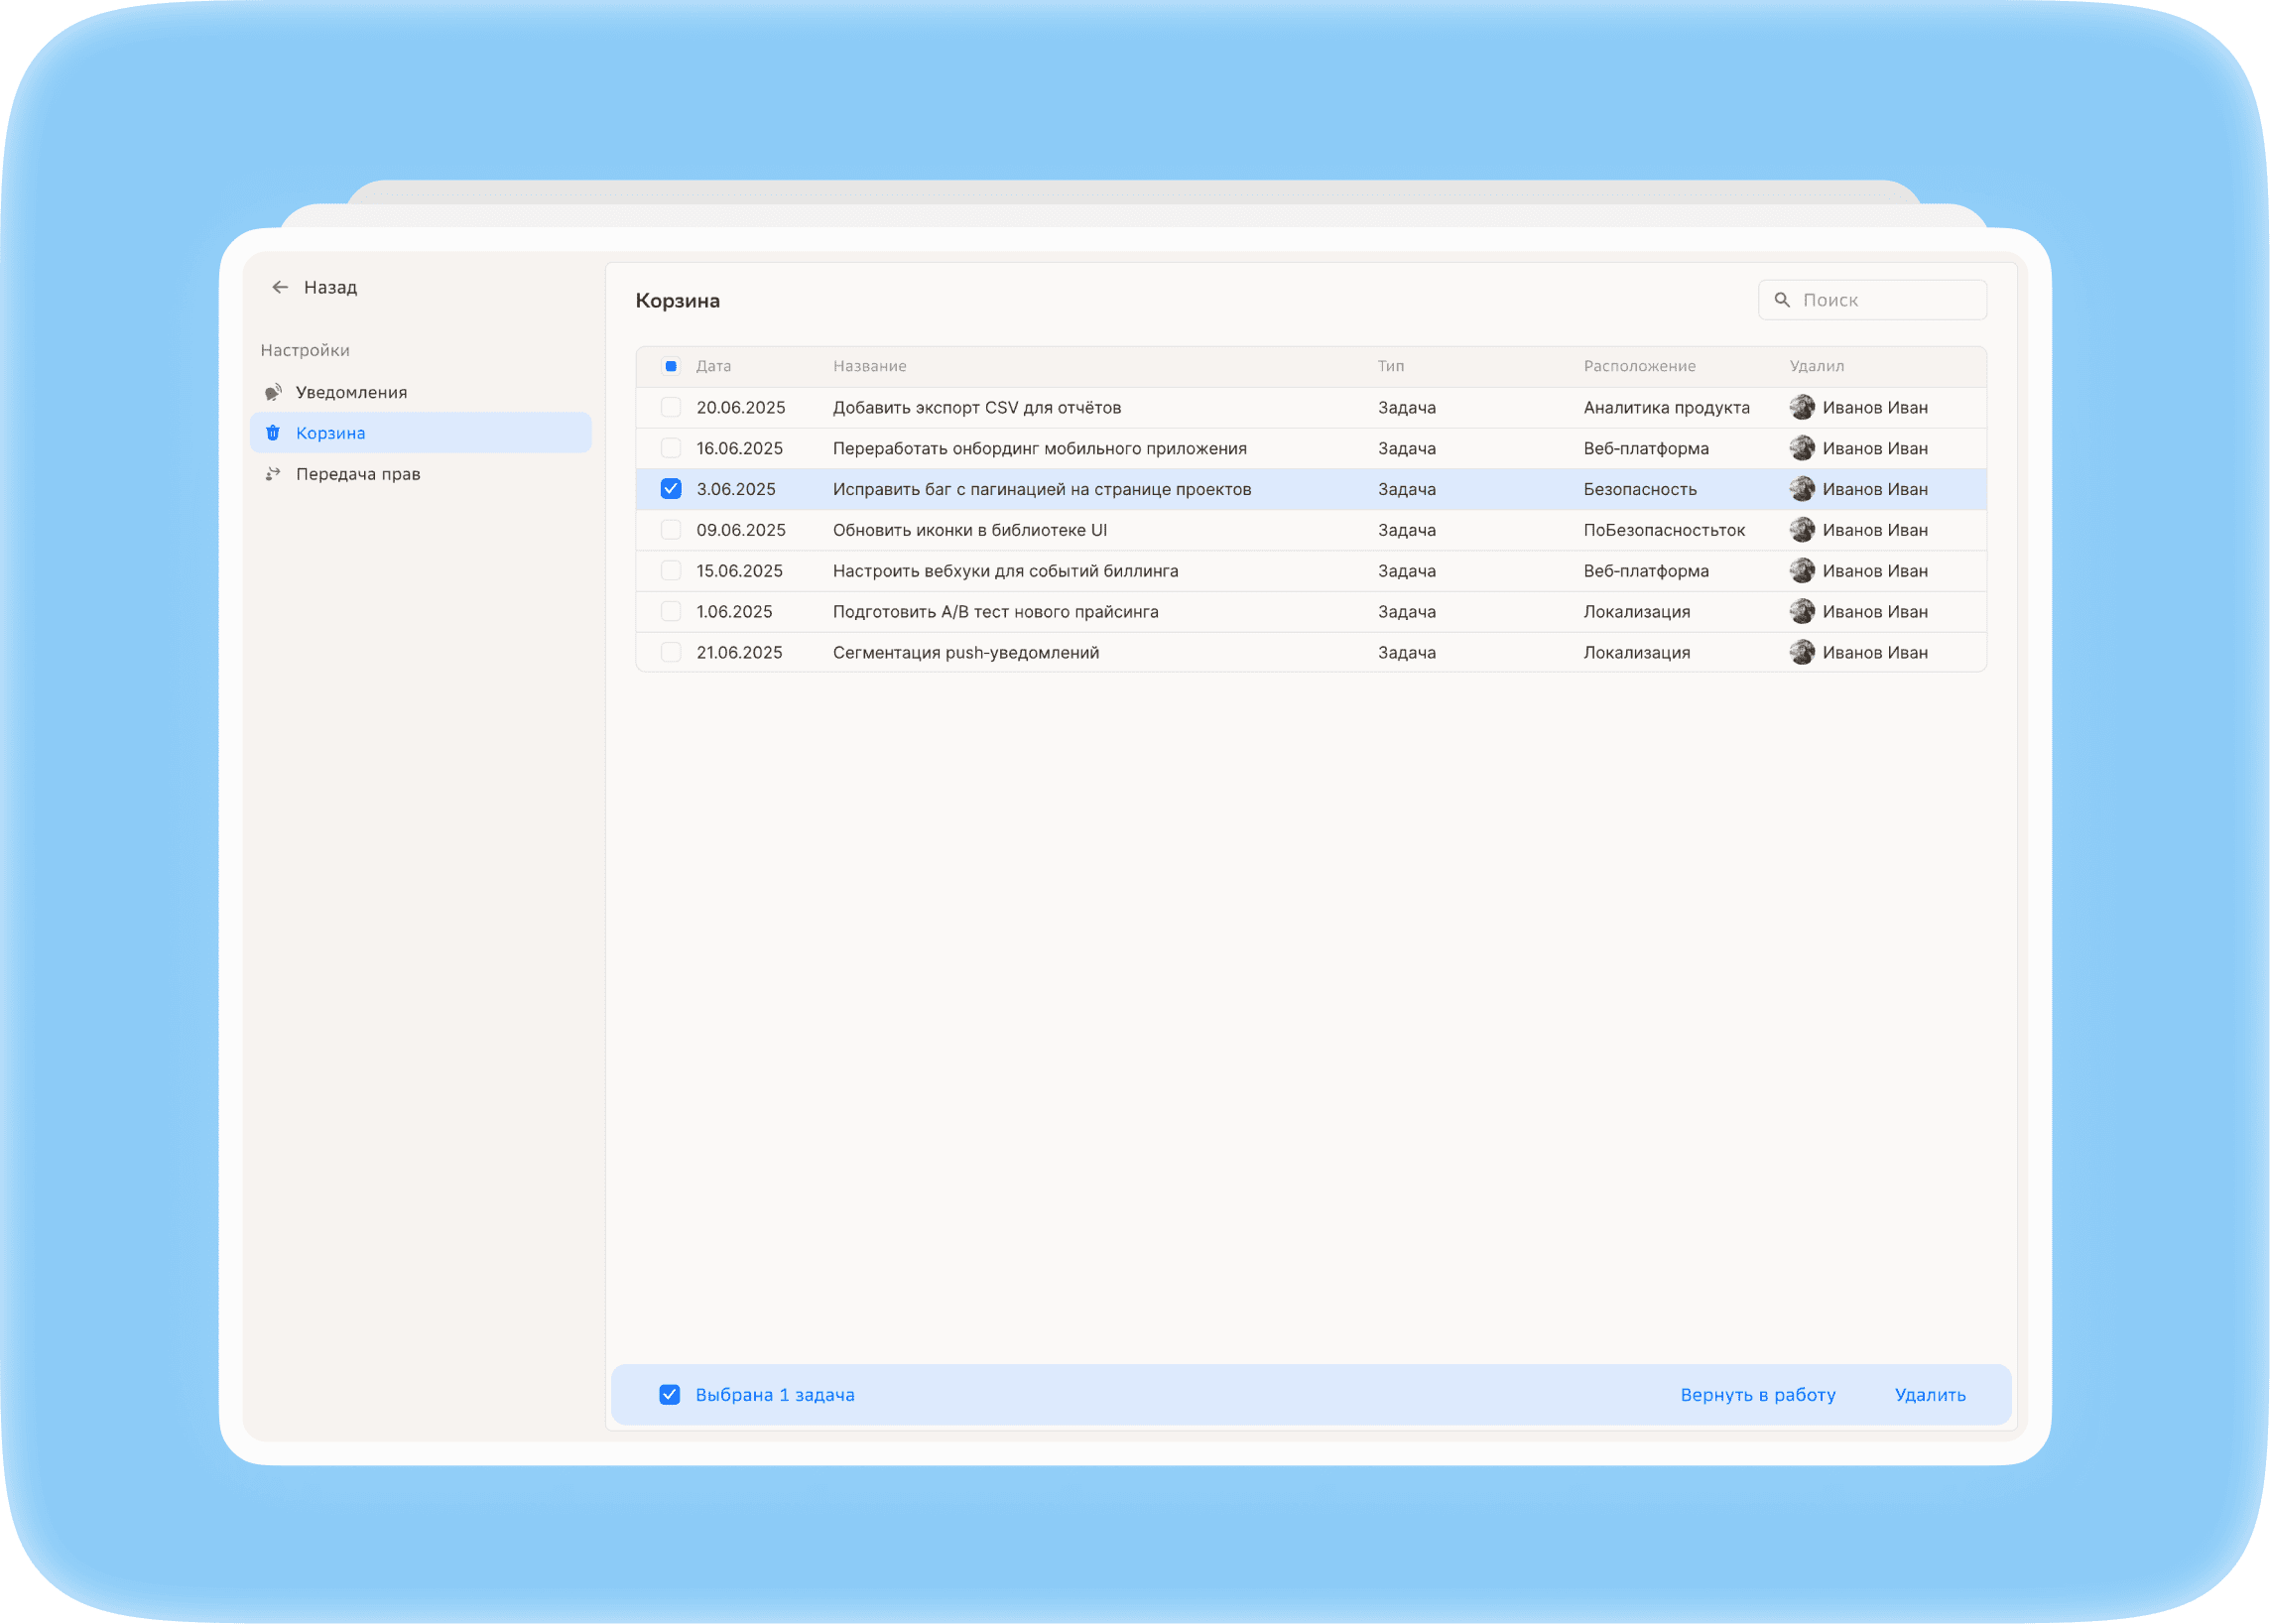Click Иванов Иван avatar in the 20.06.2025 row
2270x1624 pixels.
pos(1802,407)
